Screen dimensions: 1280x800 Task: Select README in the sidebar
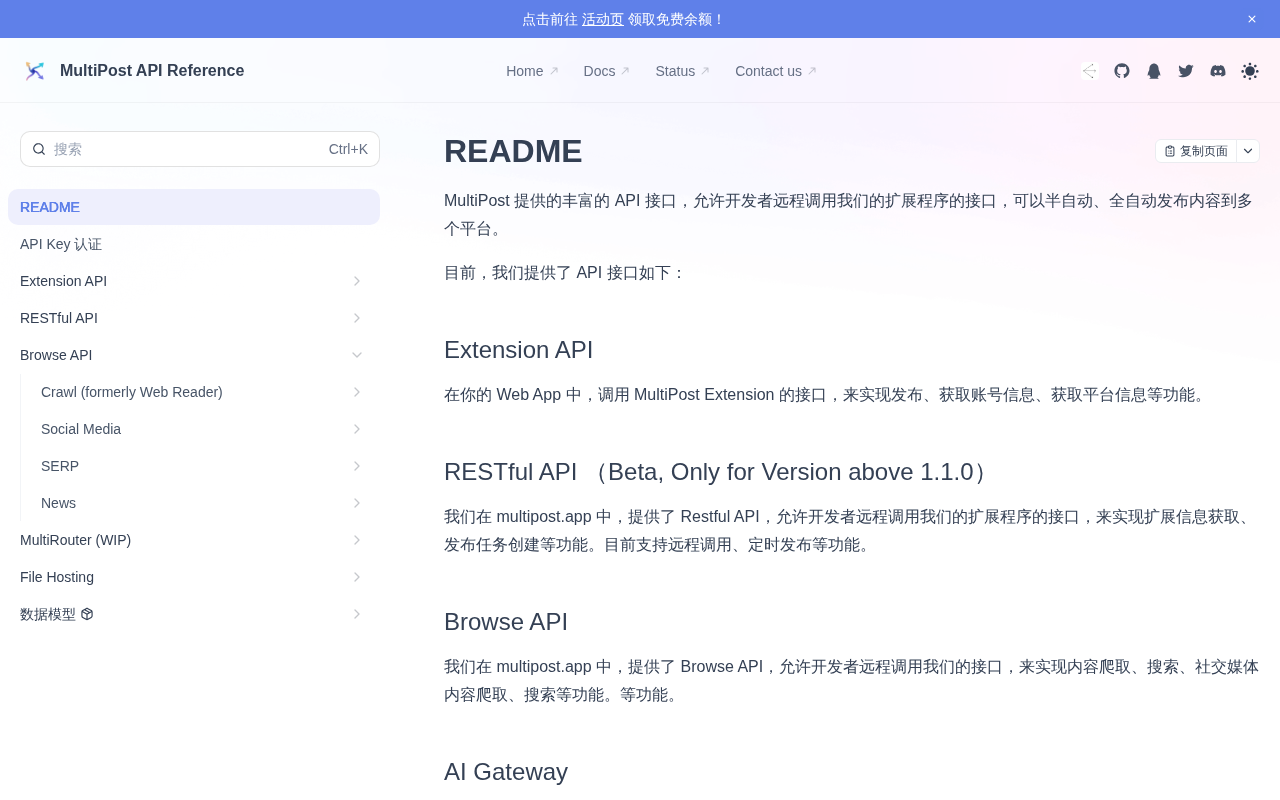point(194,207)
